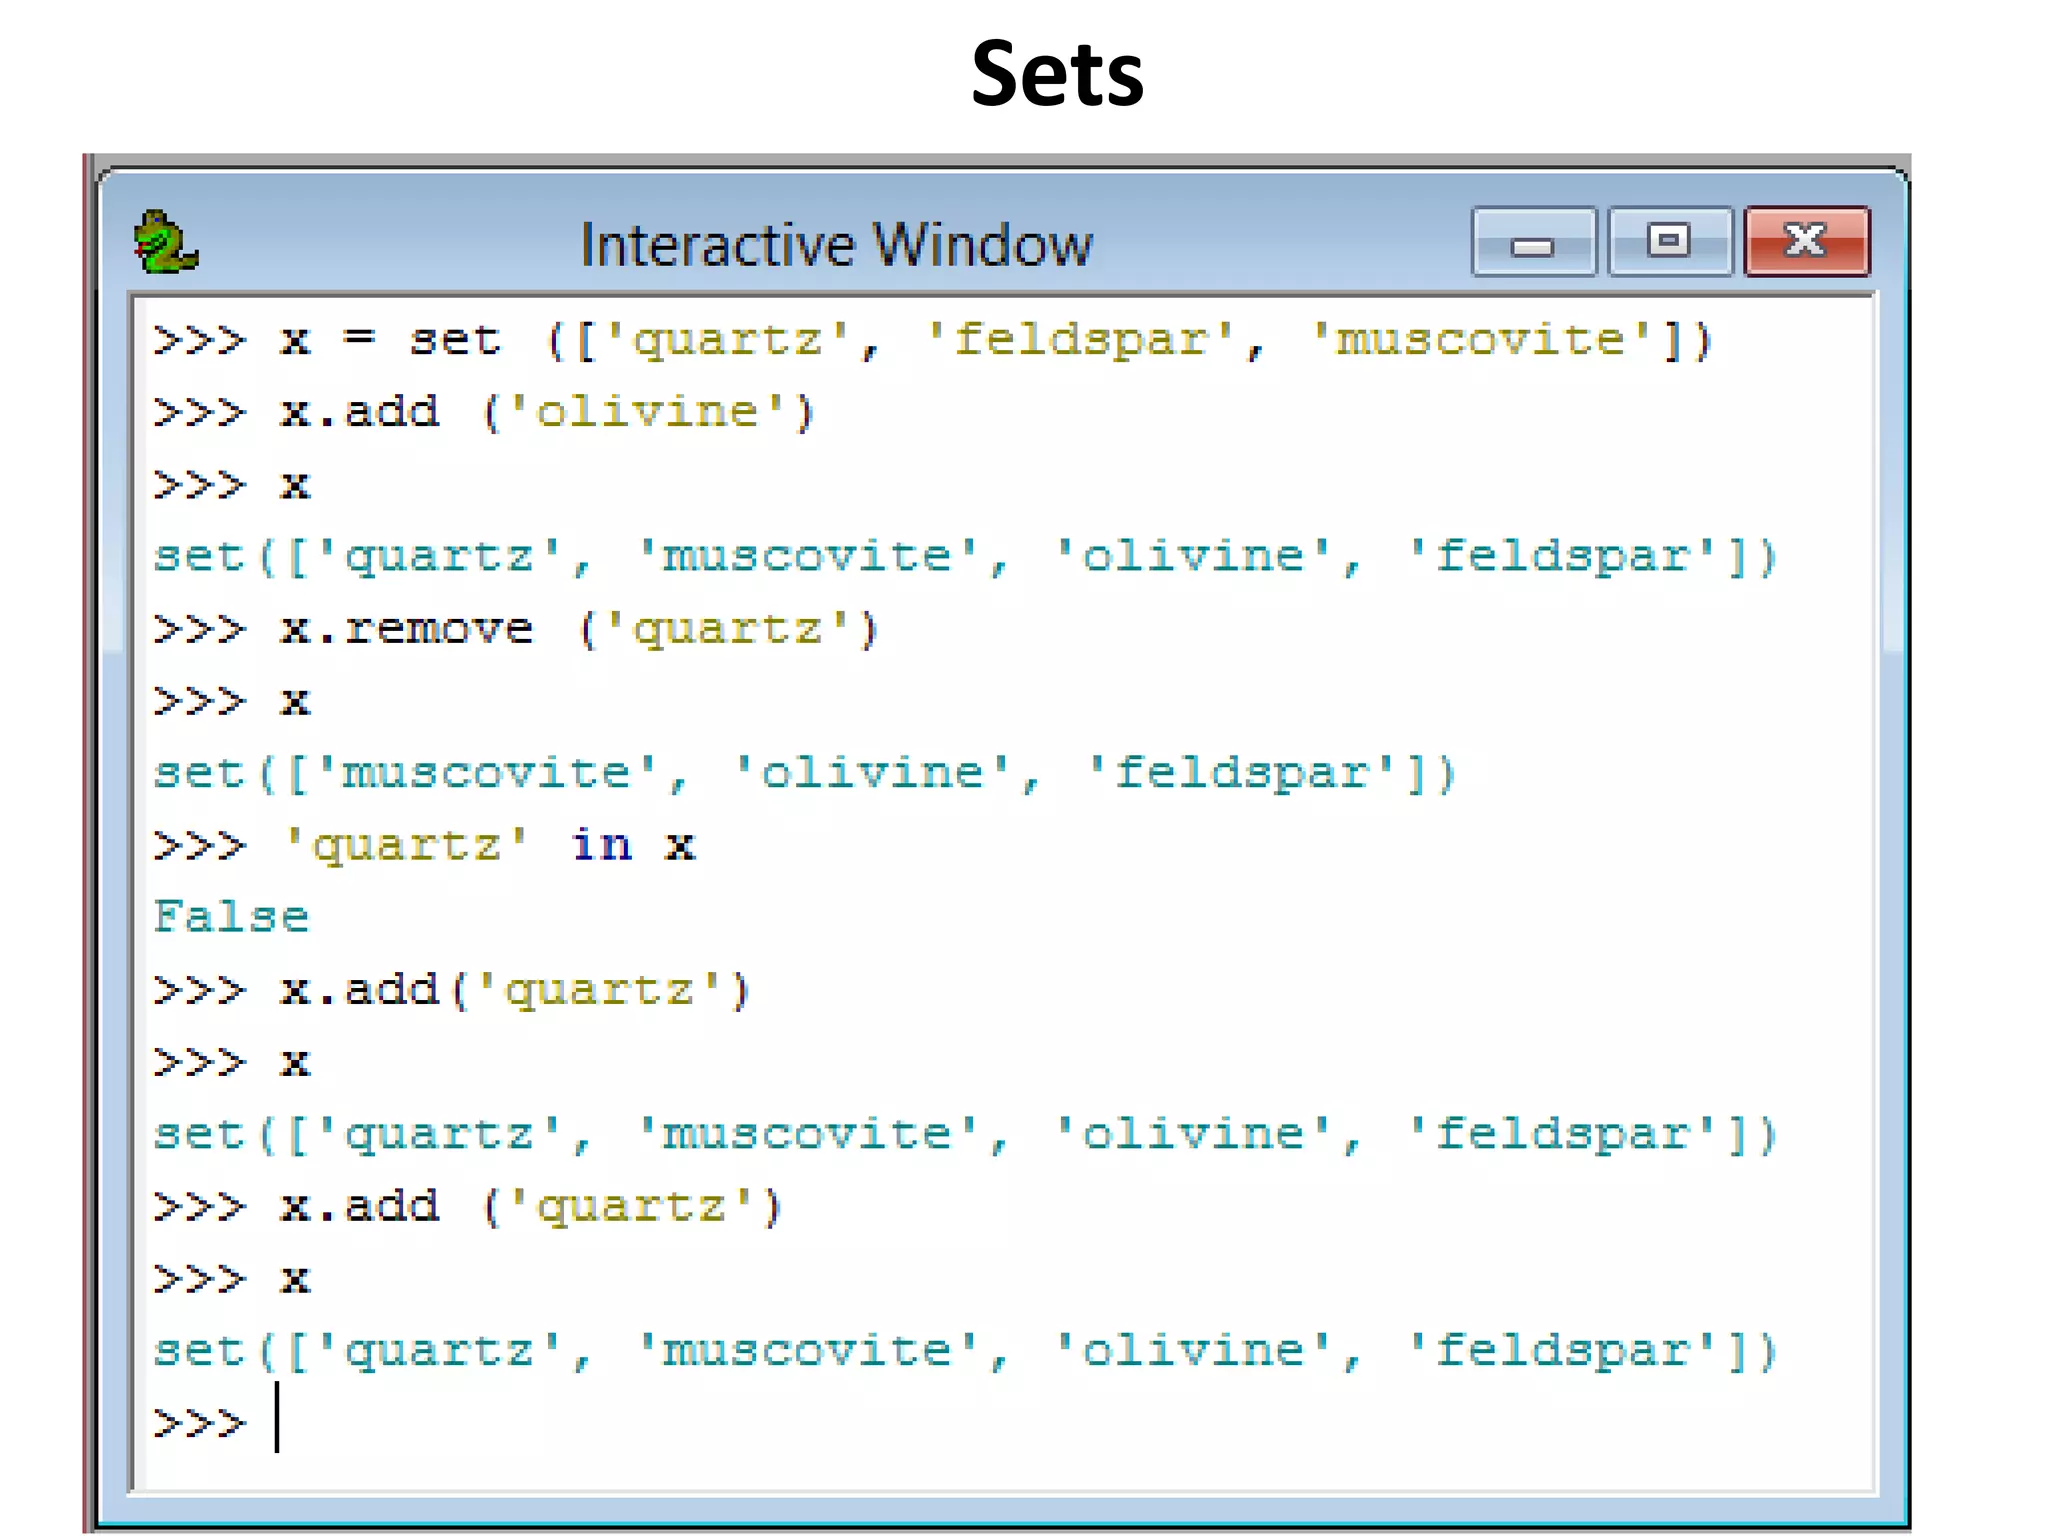Click the x.remove ('quartz') command line
Image resolution: width=2048 pixels, height=1536 pixels.
[x=515, y=630]
